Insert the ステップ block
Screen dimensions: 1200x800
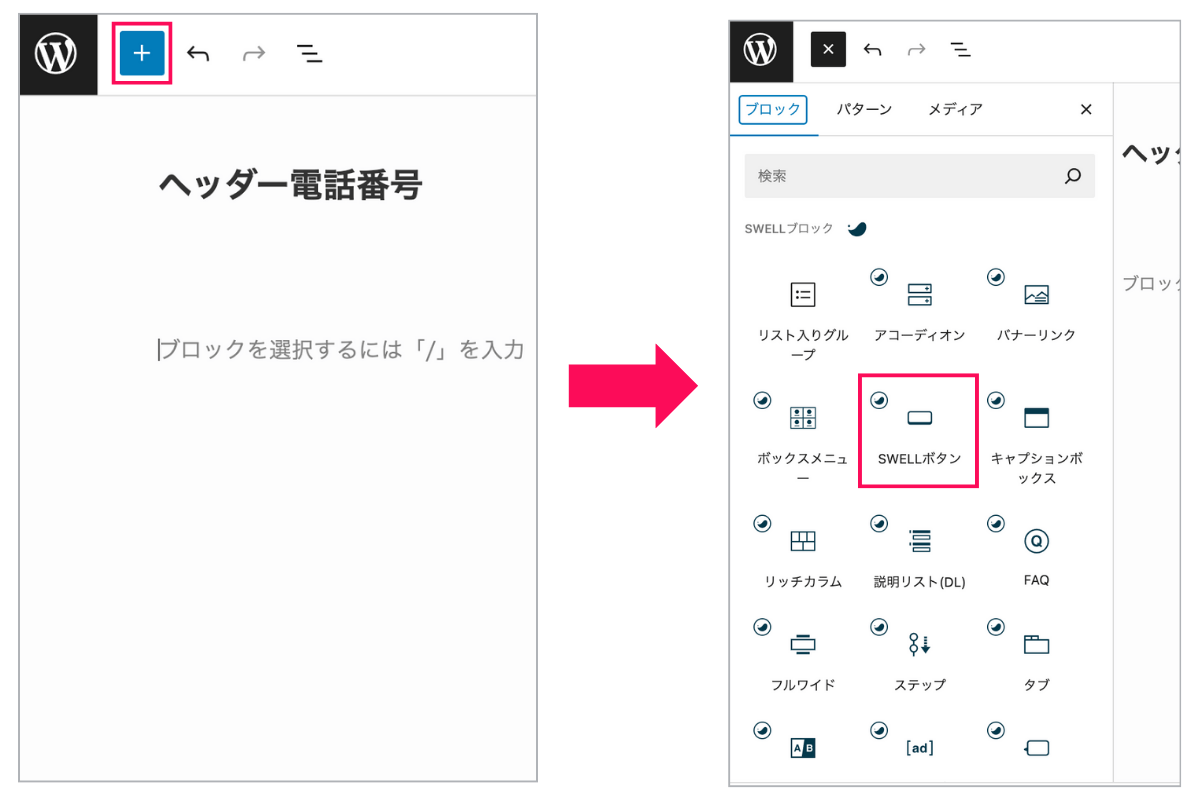(919, 657)
